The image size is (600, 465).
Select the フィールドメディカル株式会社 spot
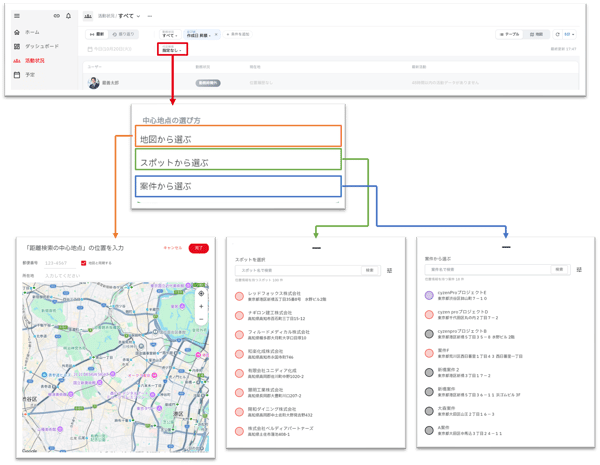point(274,335)
